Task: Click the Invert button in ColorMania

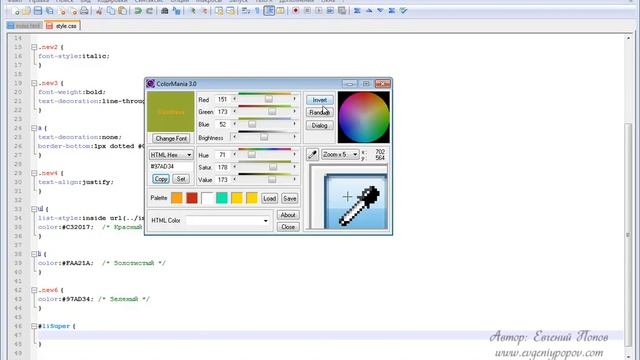Action: pyautogui.click(x=320, y=100)
